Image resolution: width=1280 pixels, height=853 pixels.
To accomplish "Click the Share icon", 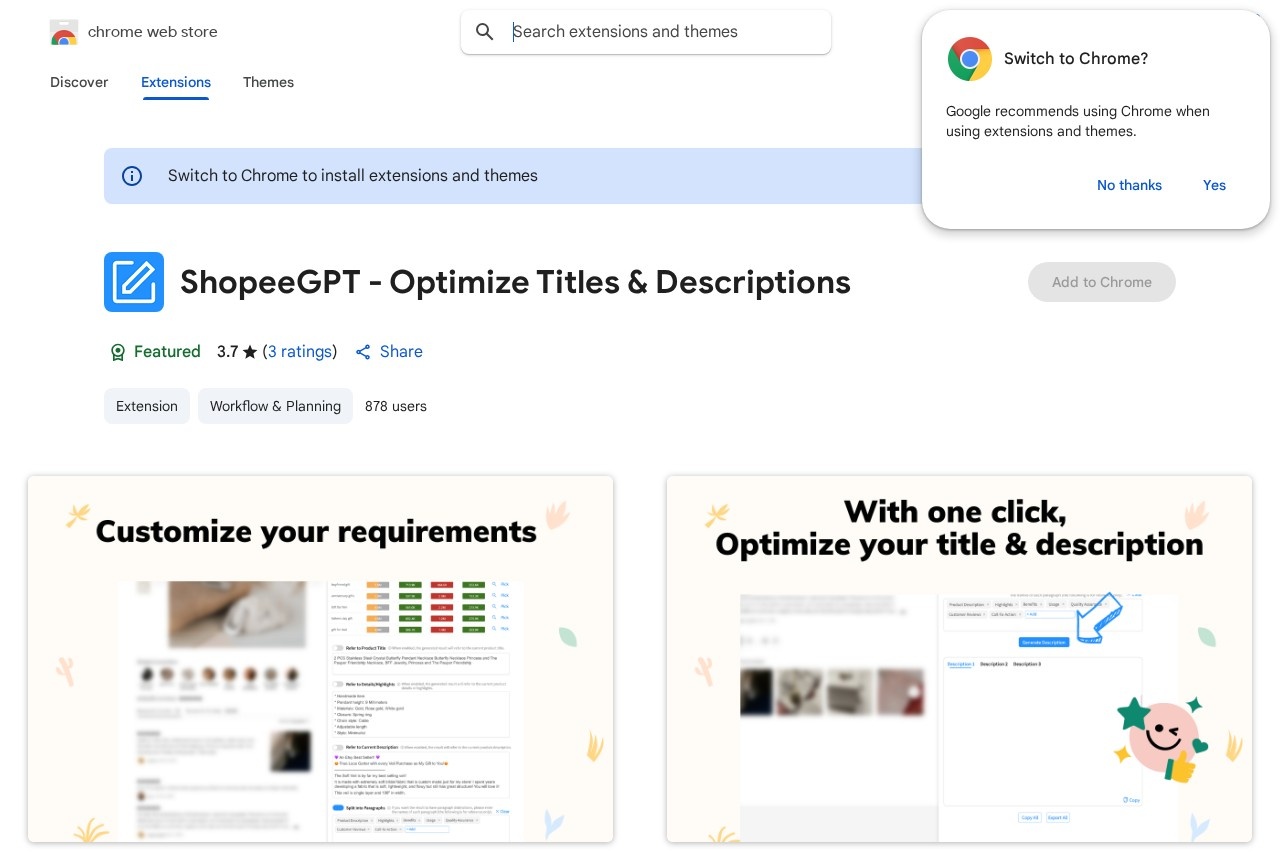I will 363,352.
